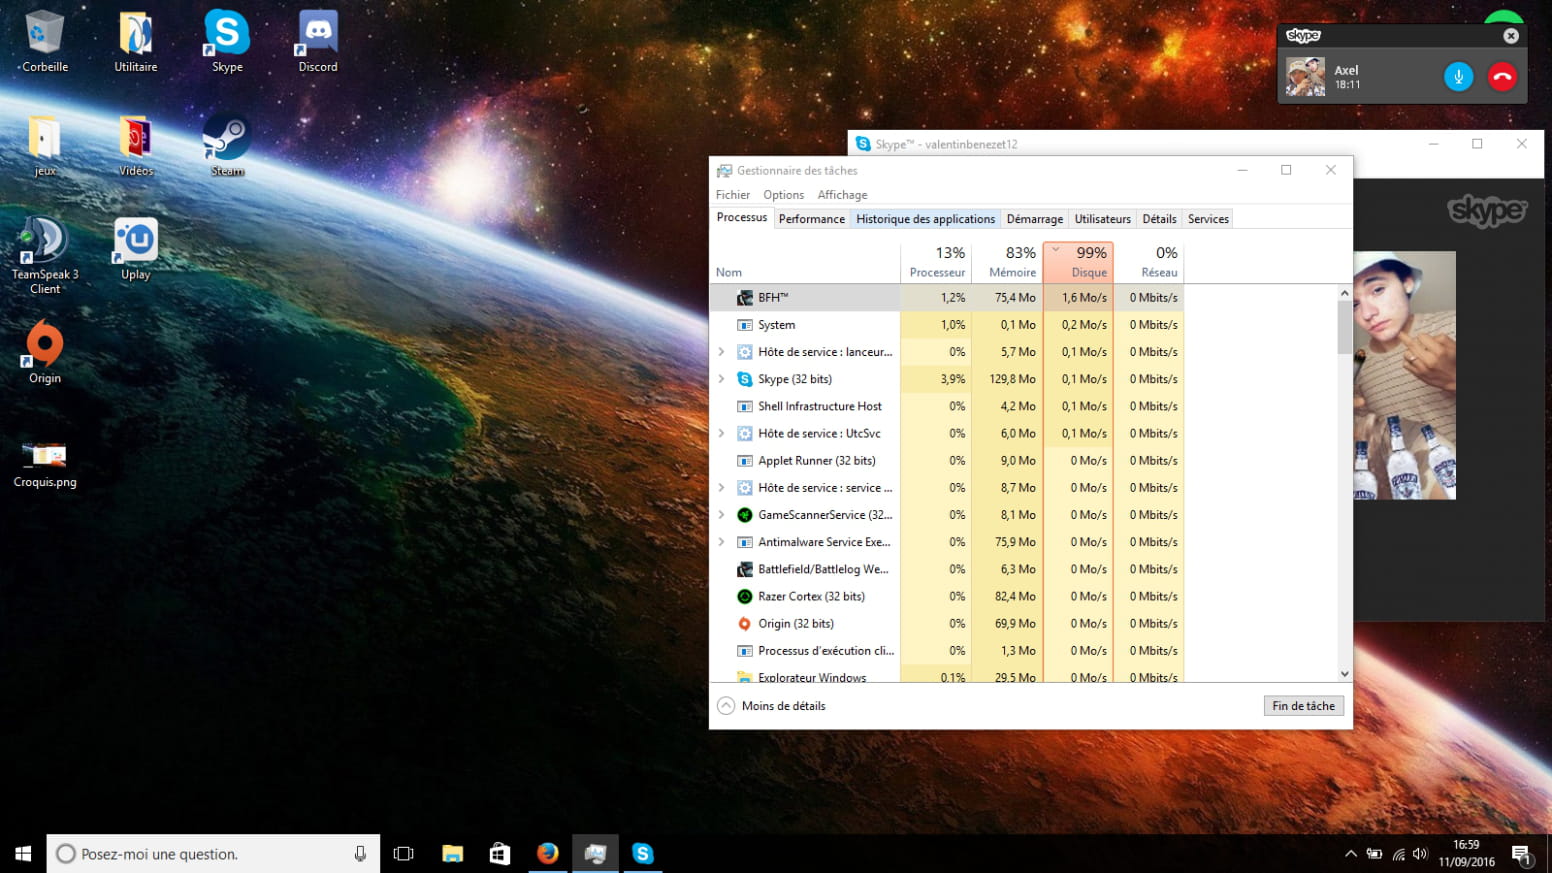Sort processes by the Mémoire column

1007,262
